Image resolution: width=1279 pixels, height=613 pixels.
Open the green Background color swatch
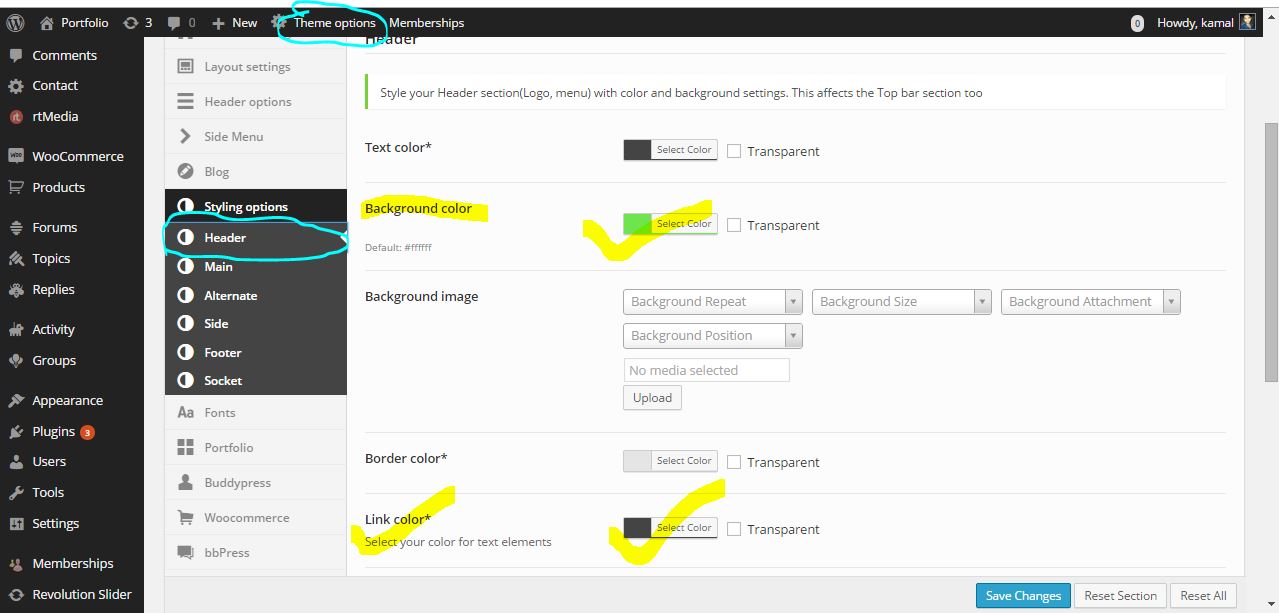coord(637,224)
